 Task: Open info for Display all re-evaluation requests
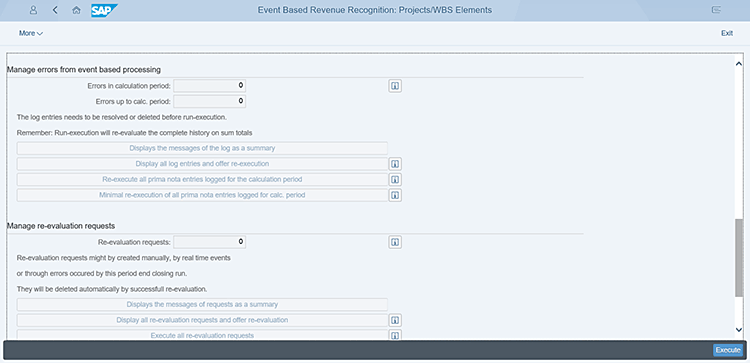click(x=395, y=320)
